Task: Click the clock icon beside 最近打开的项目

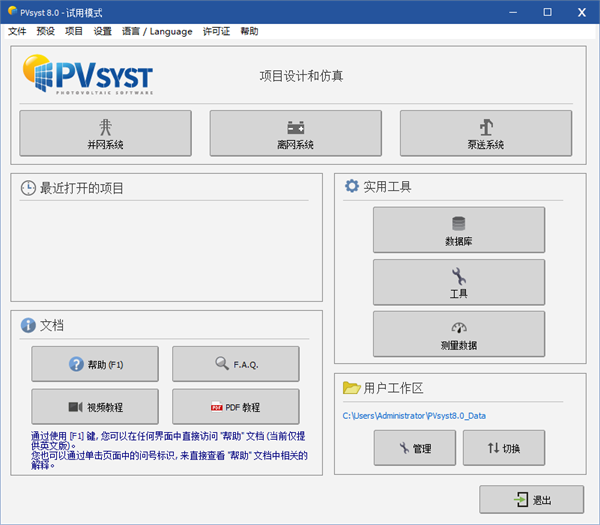Action: (x=28, y=188)
